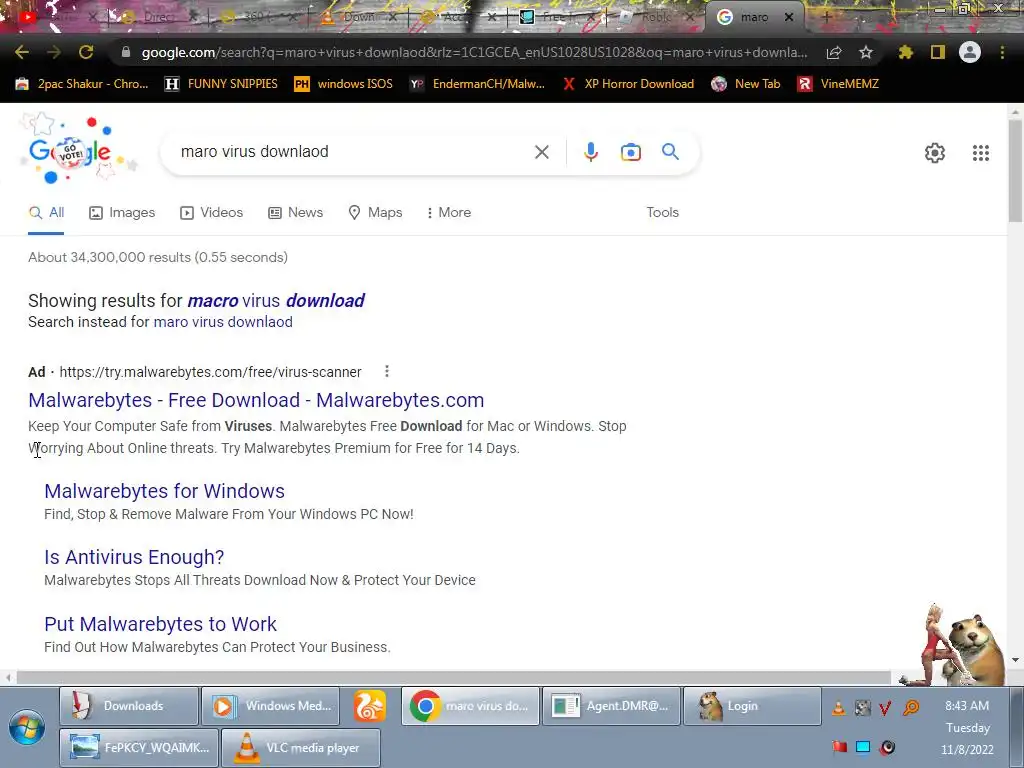Screen dimensions: 1024x768
Task: Switch to the active maro tab
Action: click(755, 18)
